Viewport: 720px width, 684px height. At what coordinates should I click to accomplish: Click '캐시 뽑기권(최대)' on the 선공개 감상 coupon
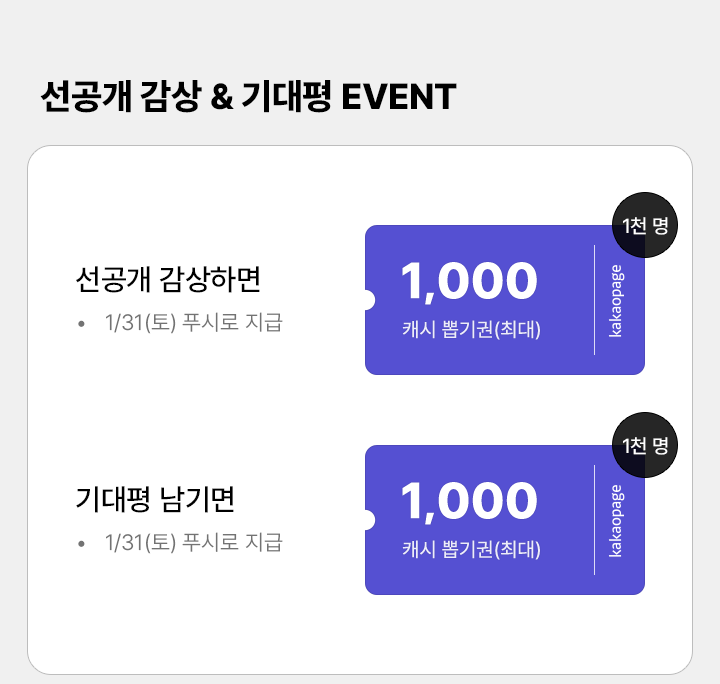(471, 329)
